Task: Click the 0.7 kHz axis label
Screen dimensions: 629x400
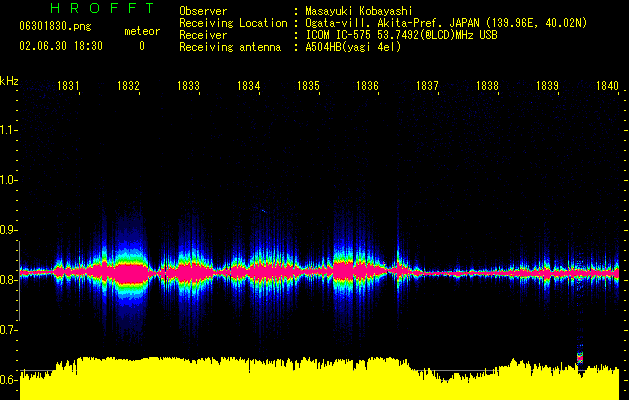Action: pyautogui.click(x=8, y=330)
